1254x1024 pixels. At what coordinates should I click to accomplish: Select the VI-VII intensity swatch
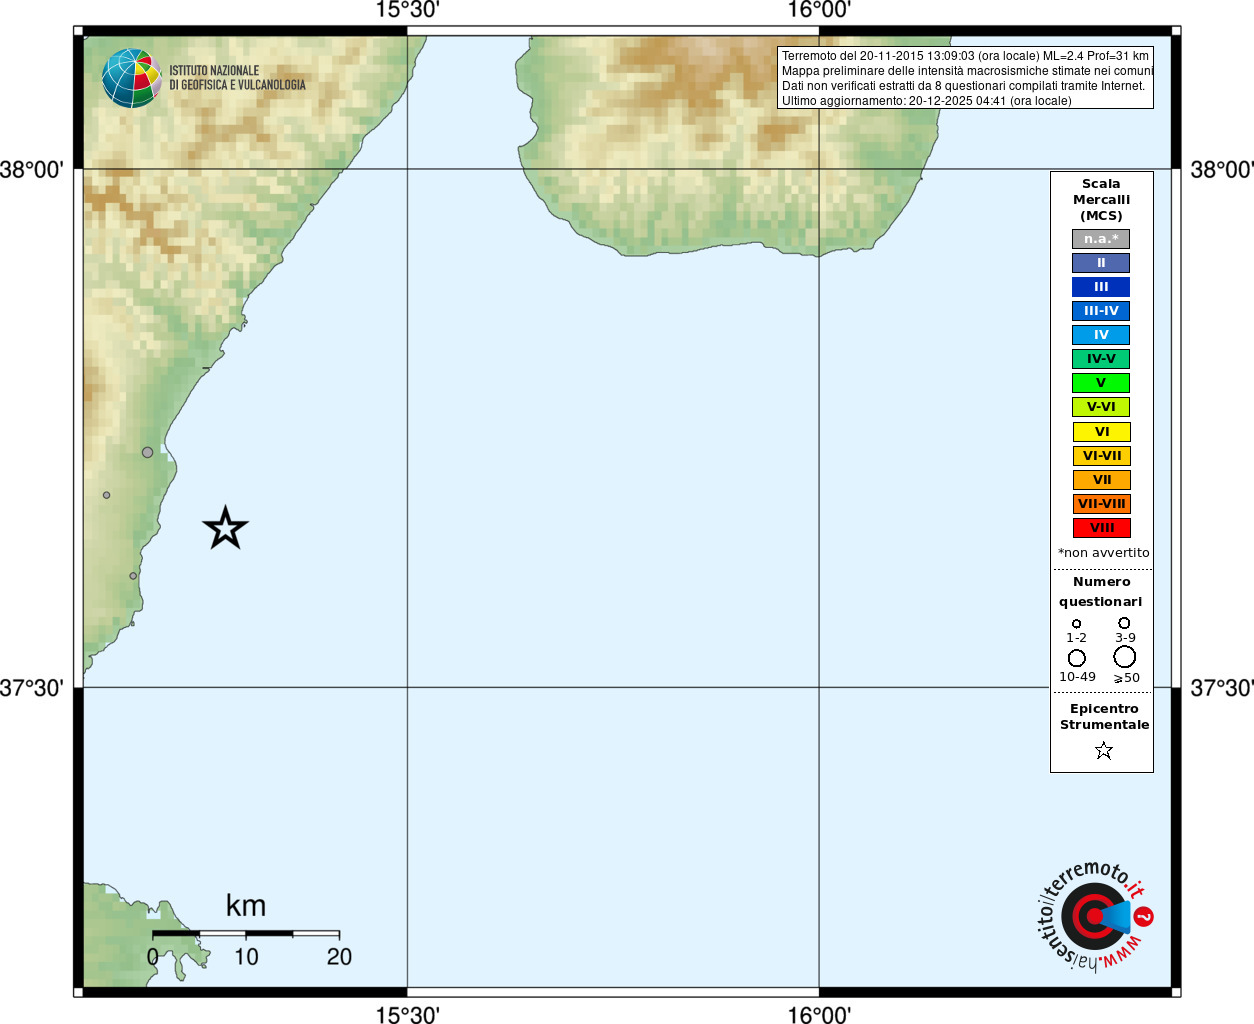tap(1101, 456)
